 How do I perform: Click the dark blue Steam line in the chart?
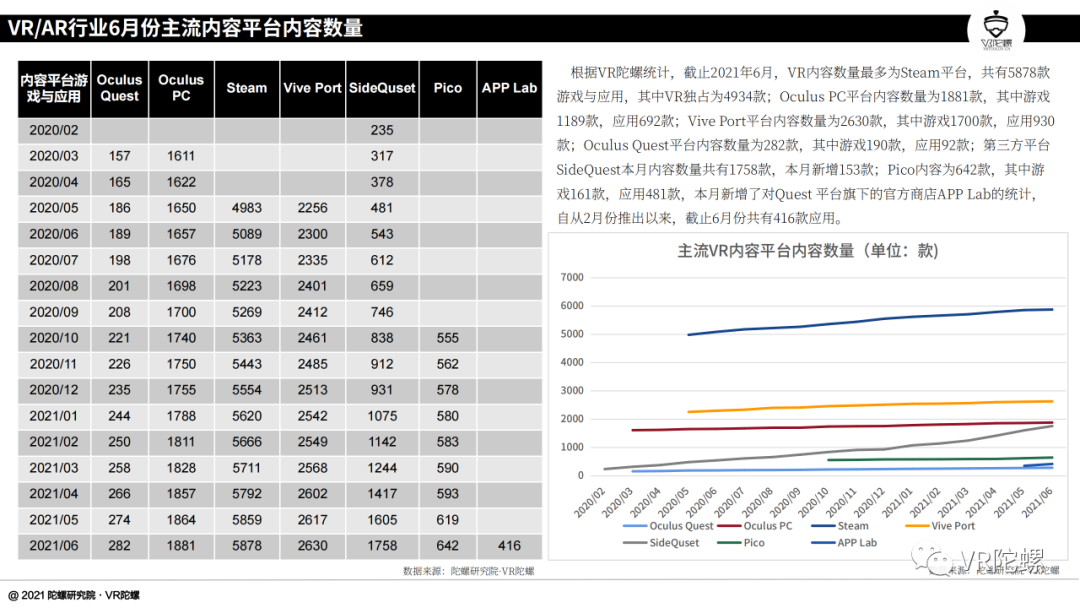pos(871,320)
